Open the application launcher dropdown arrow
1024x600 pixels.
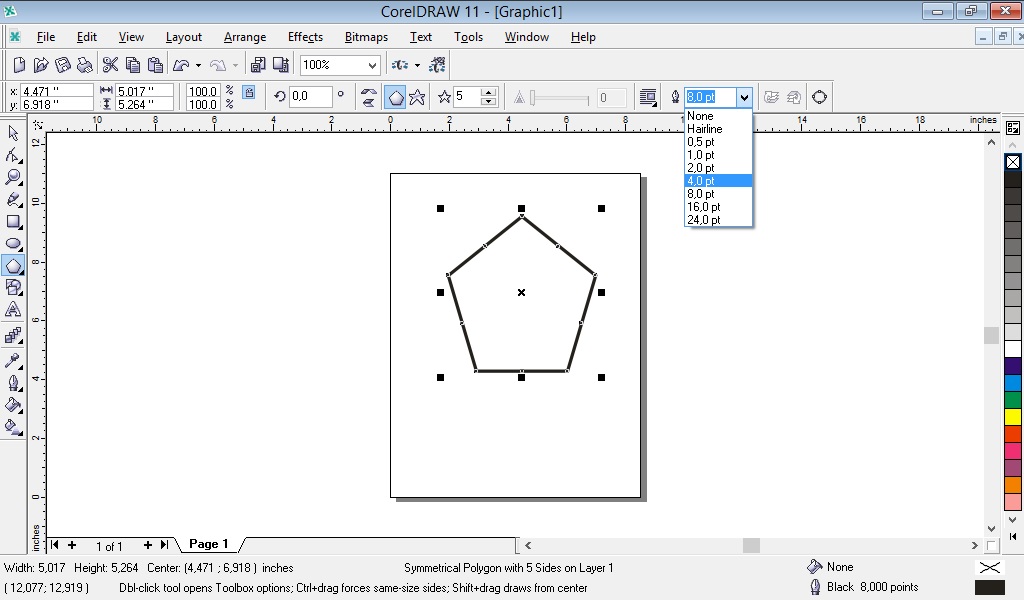click(417, 65)
